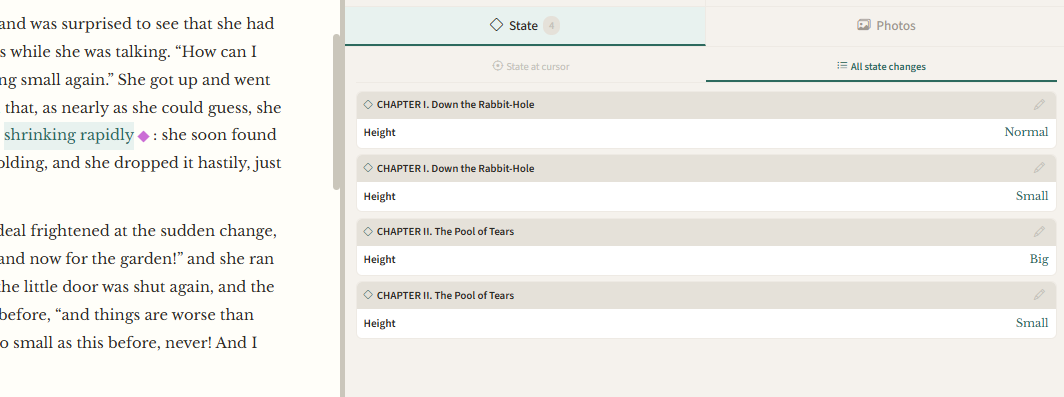This screenshot has height=397, width=1064.
Task: Click the Small value under Chapter II
Action: tap(1031, 323)
